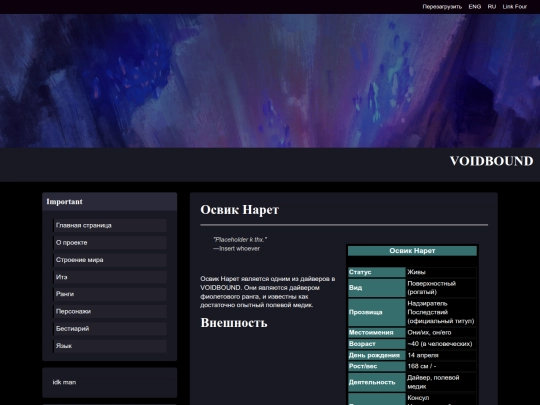Screen dimensions: 540x405
Task: Click the Освик Нарет page heading
Action: 240,210
